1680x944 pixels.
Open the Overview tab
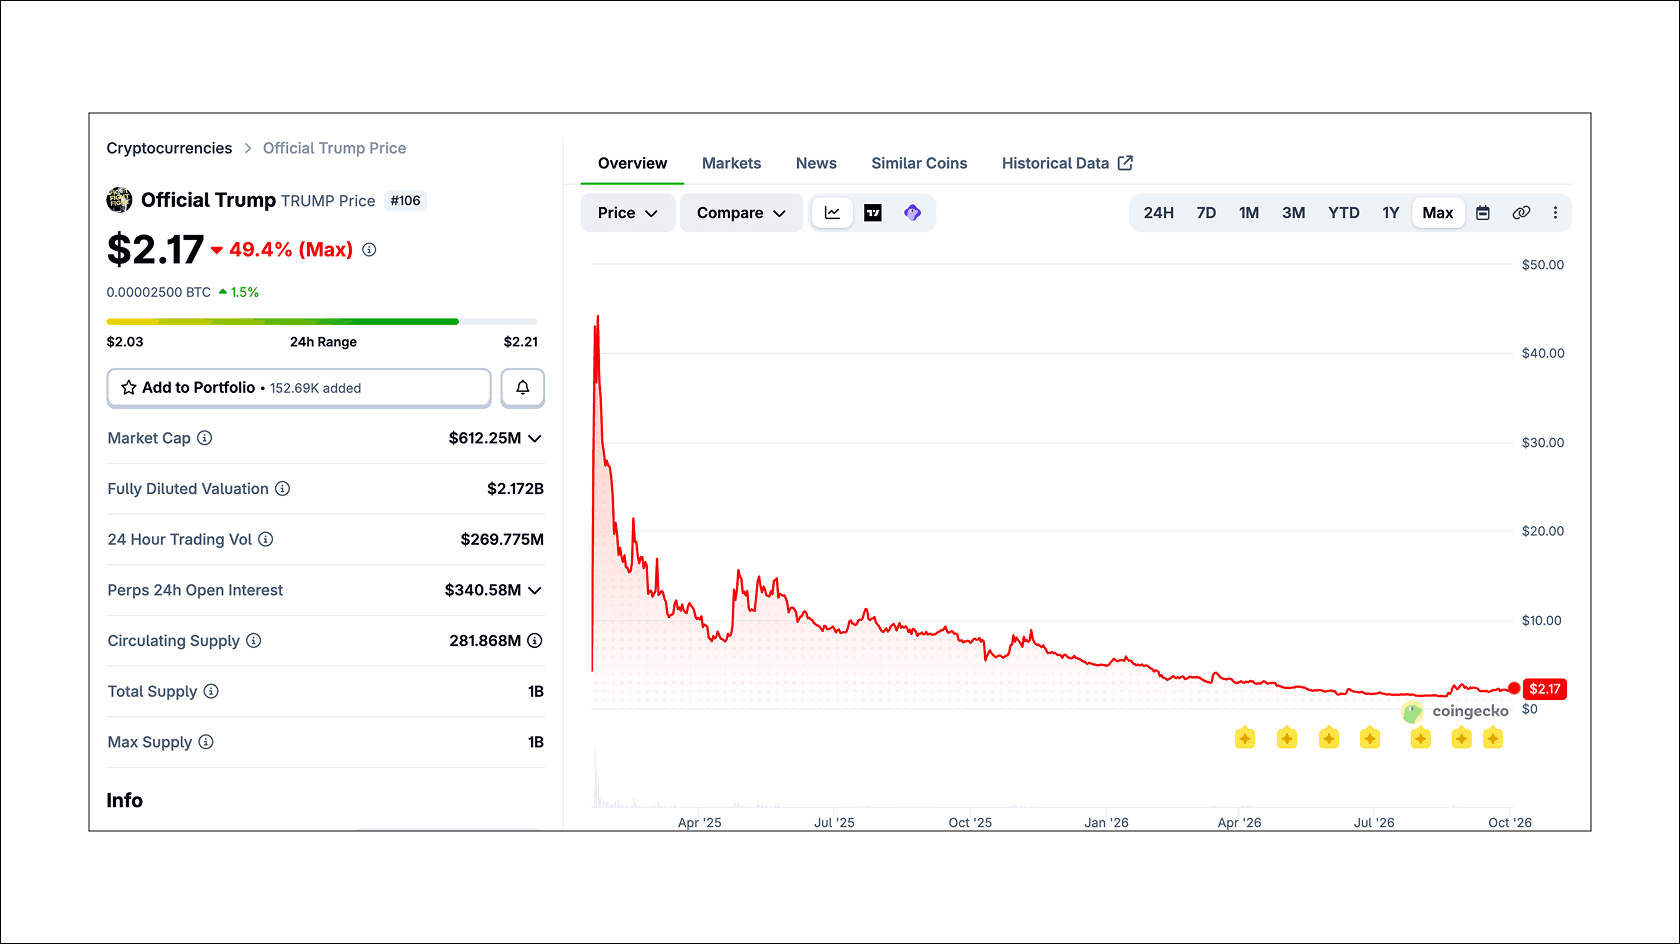point(632,163)
